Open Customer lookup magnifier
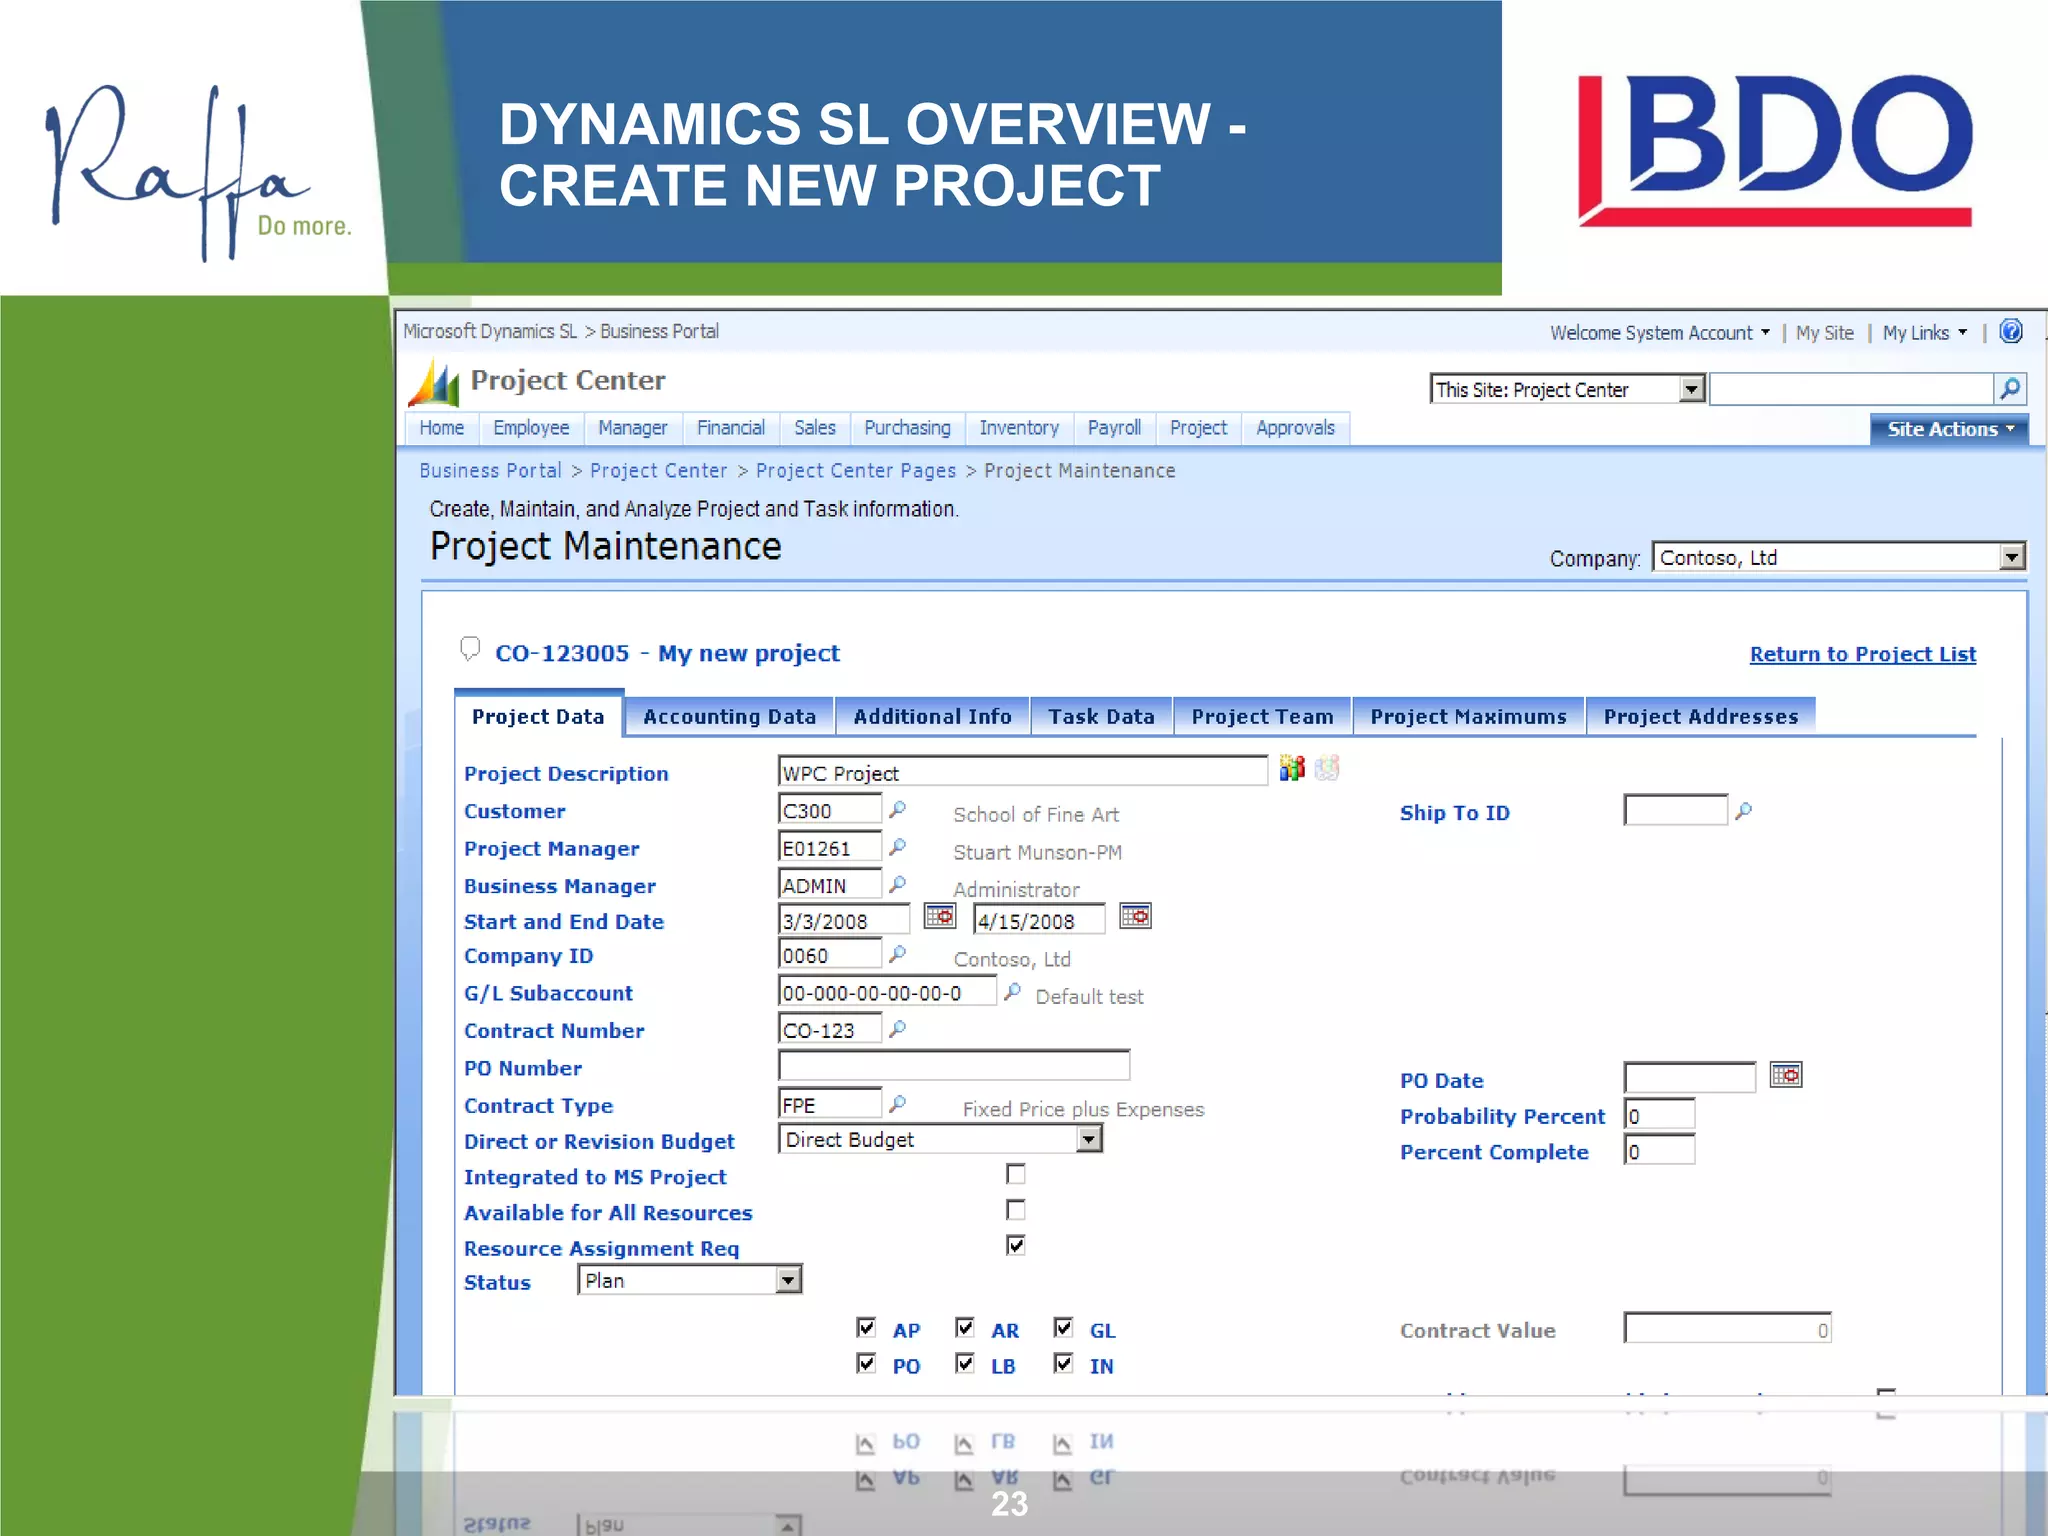2048x1536 pixels. pos(897,809)
